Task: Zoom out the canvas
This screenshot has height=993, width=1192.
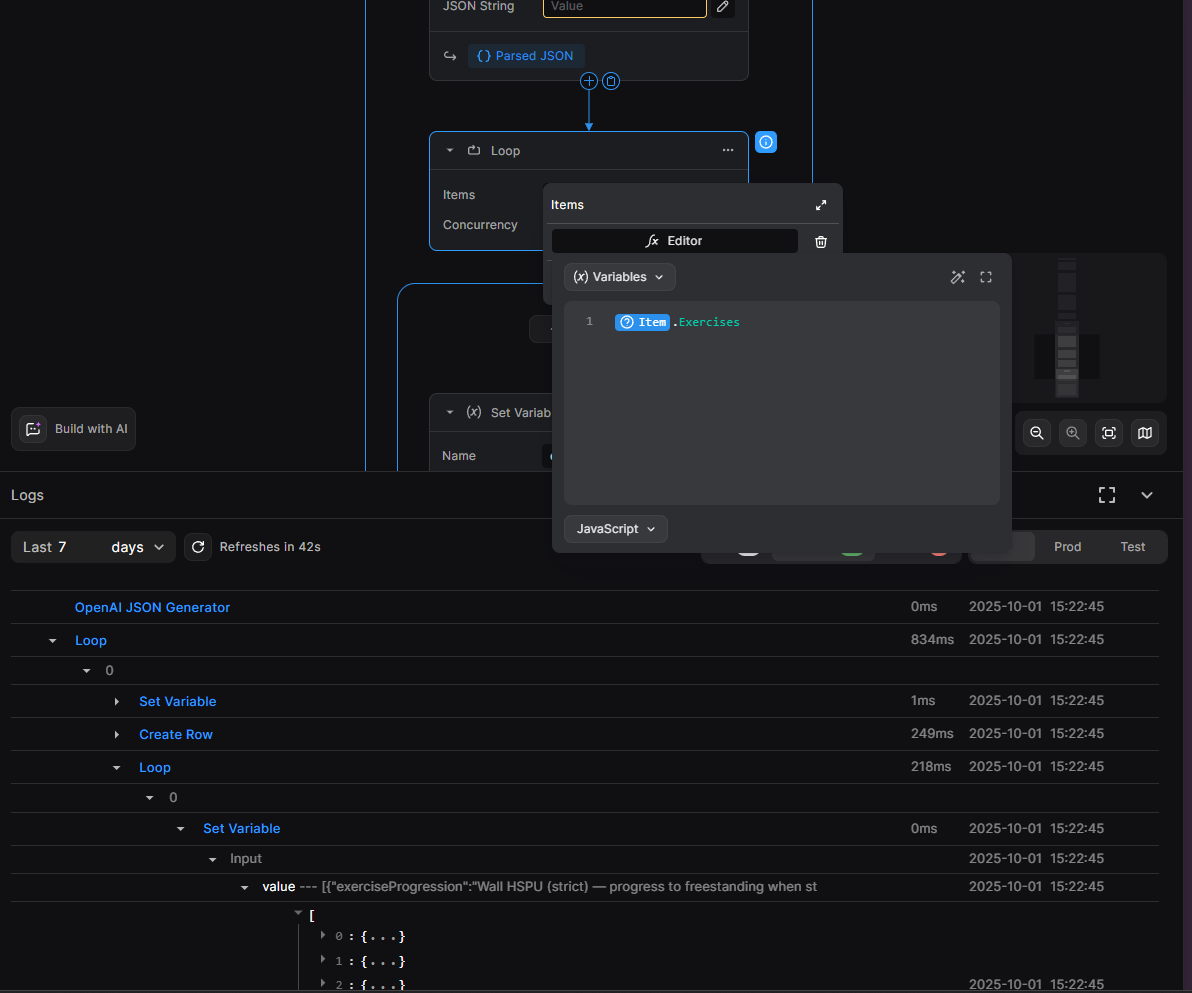Action: point(1037,433)
